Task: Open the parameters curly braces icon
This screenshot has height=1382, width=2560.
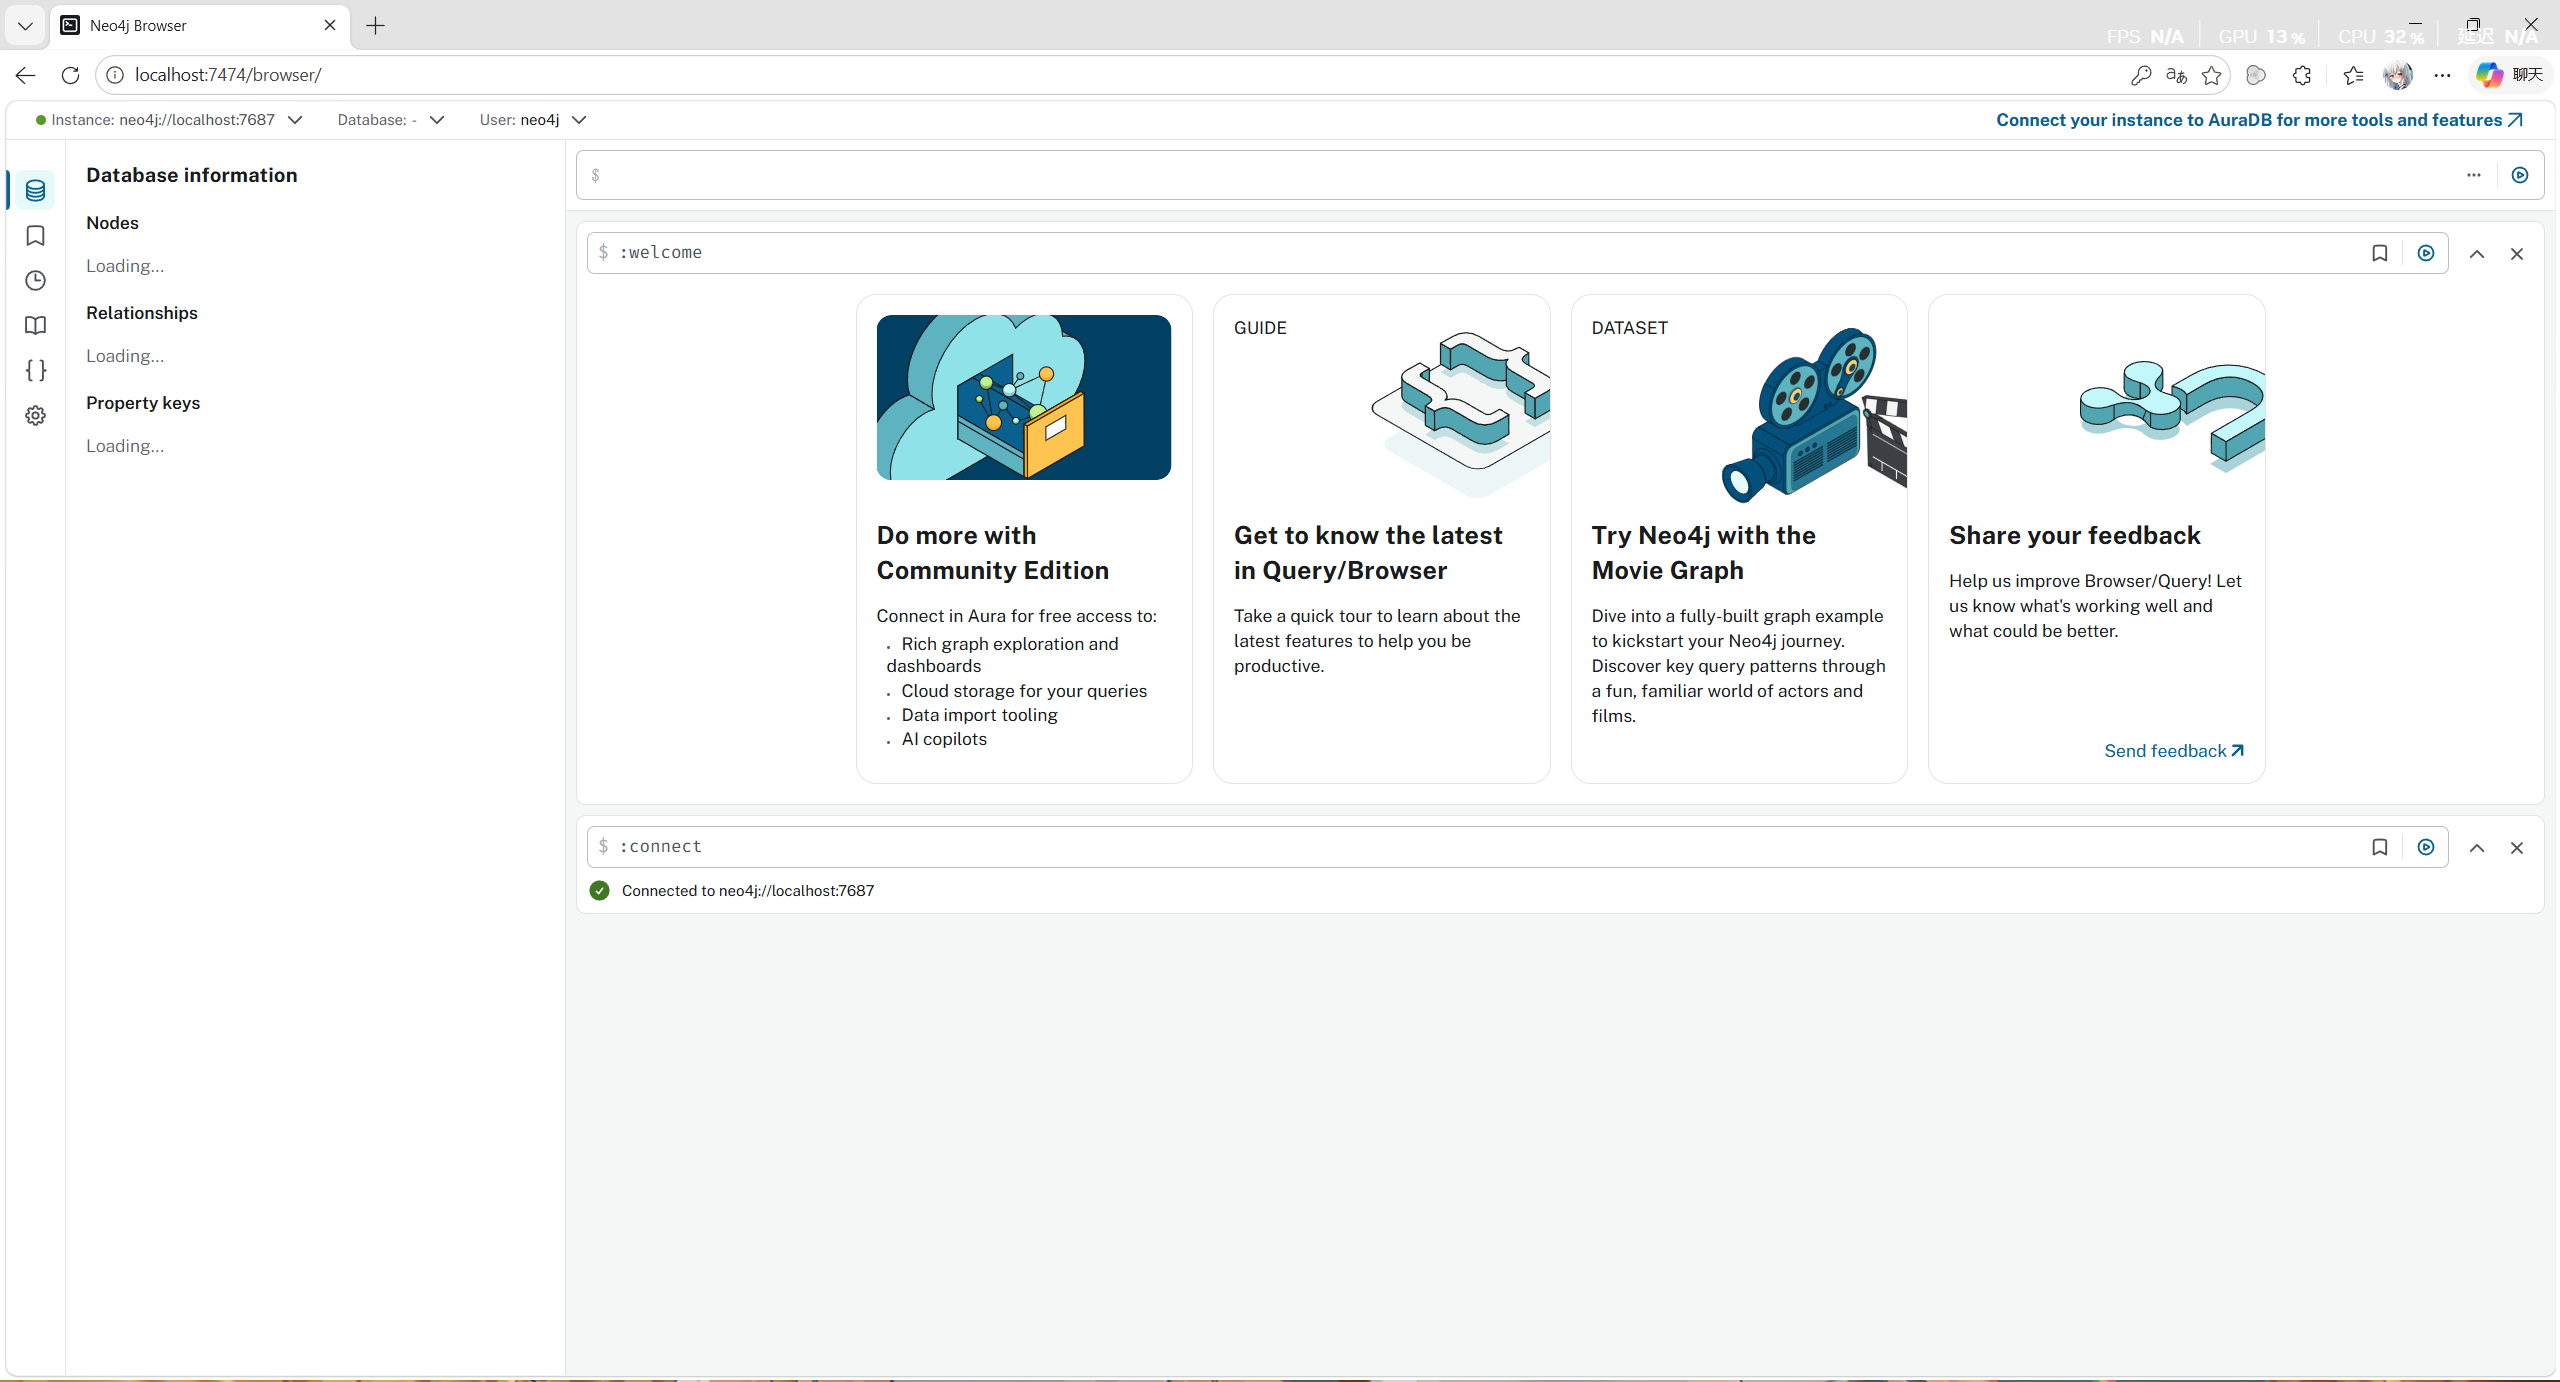Action: click(35, 371)
